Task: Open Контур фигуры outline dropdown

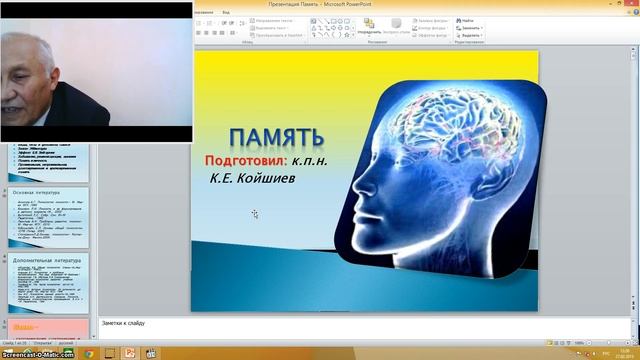Action: click(431, 28)
